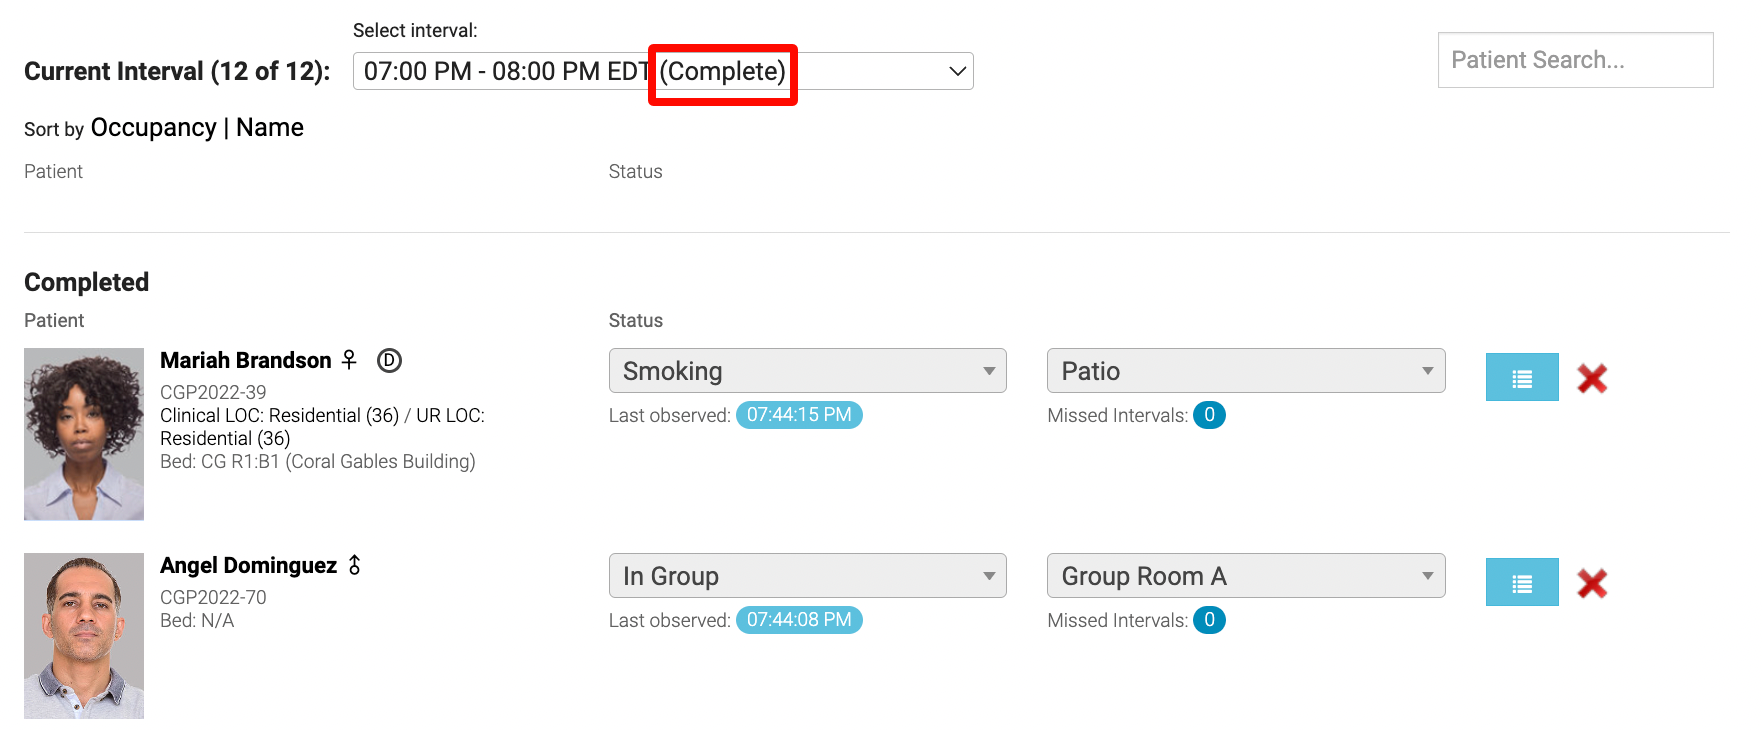Screen dimensions: 1762x730
Task: Click Angel Dominguez's photo thumbnail
Action: pyautogui.click(x=84, y=636)
